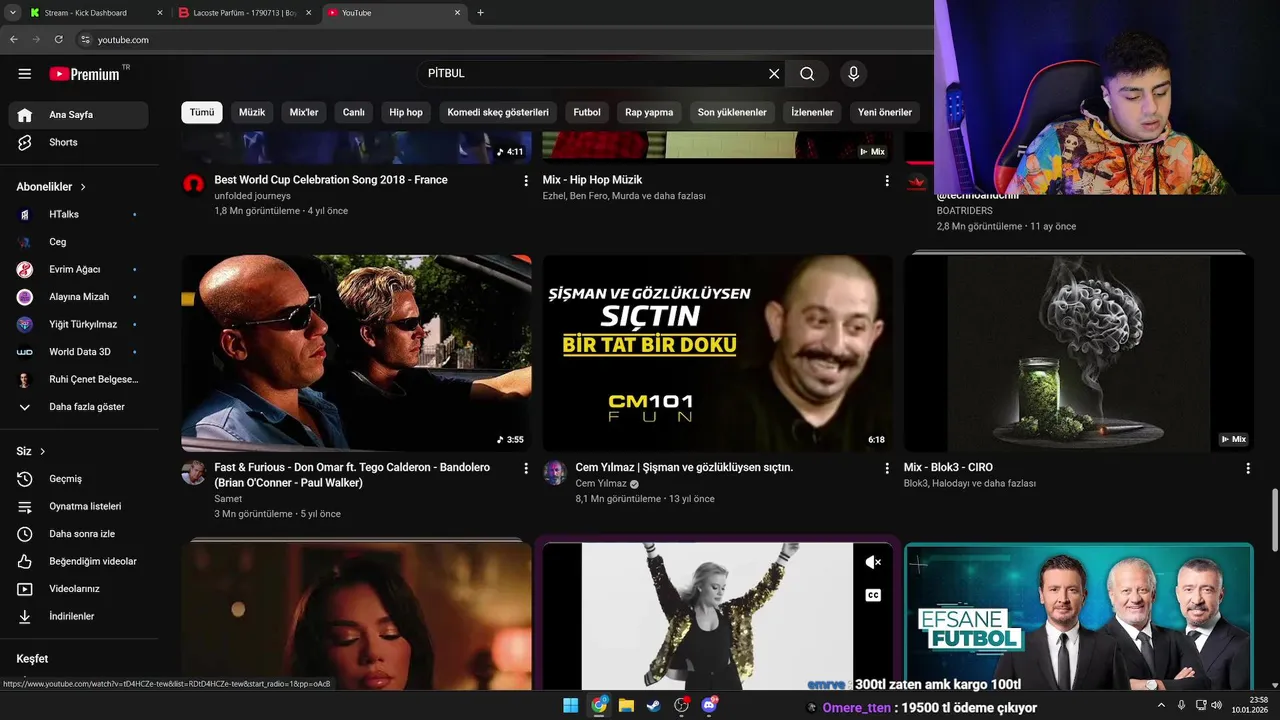Select the Hip hop filter chip

[x=406, y=112]
